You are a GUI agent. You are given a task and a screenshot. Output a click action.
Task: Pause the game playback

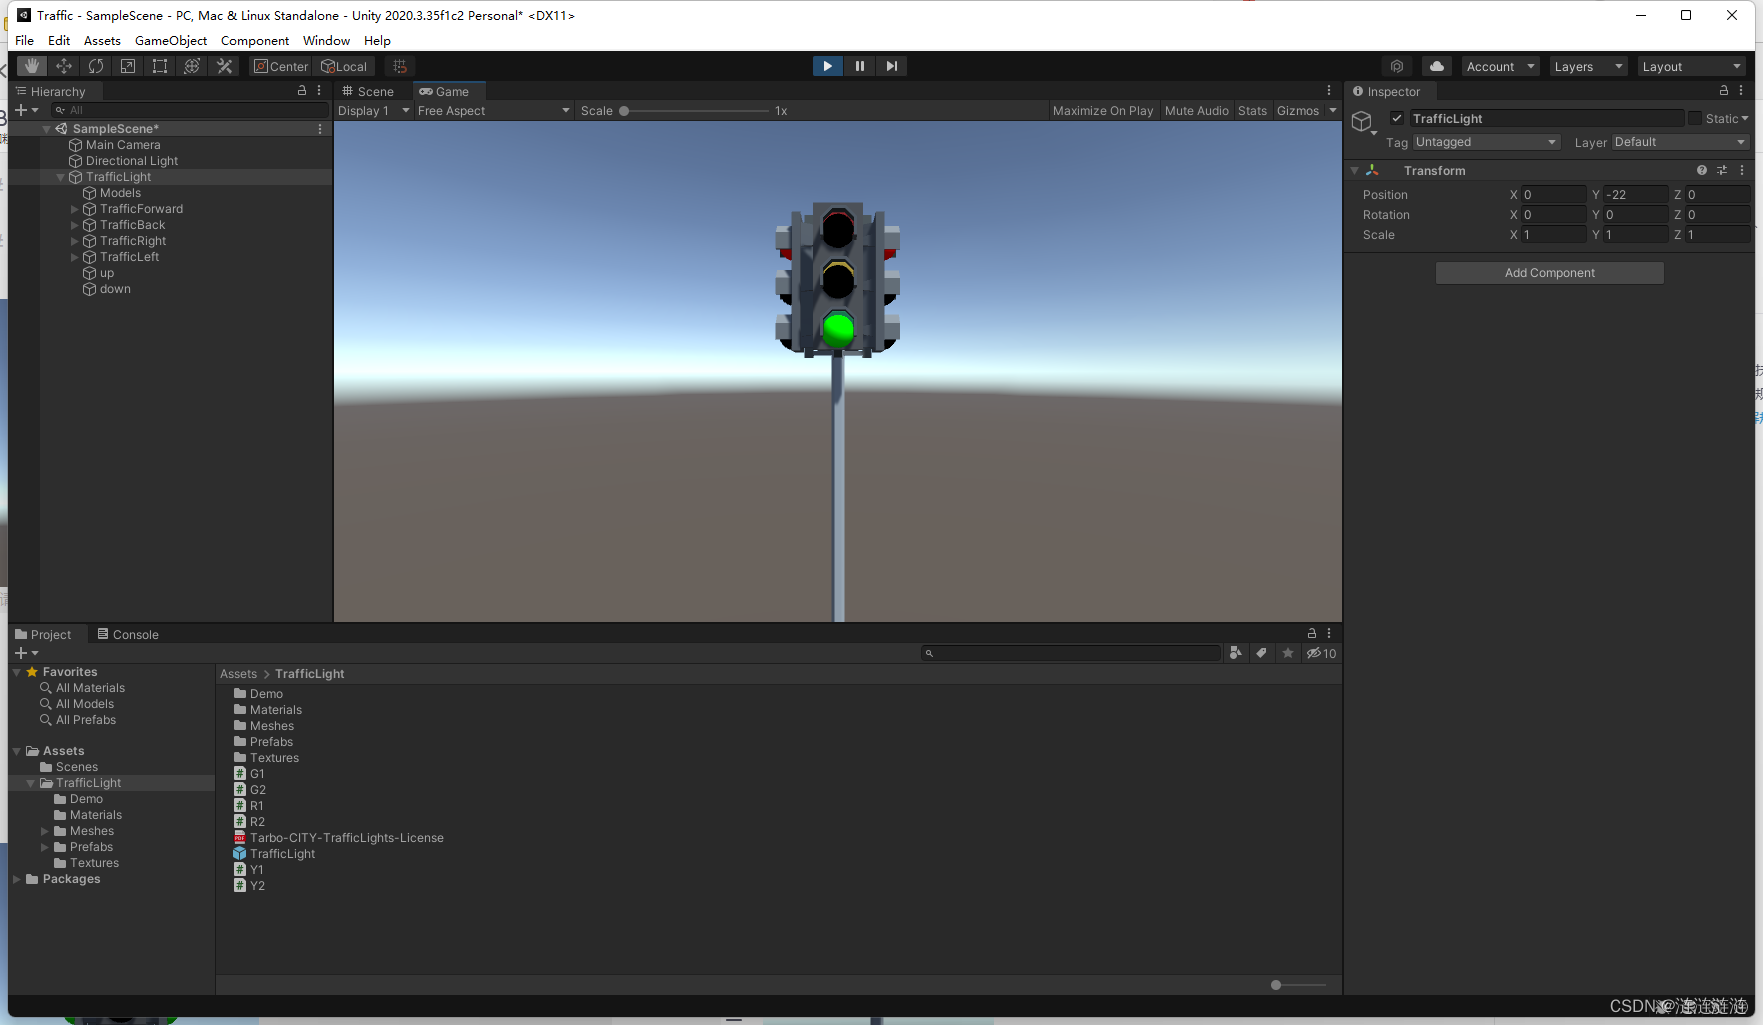point(859,66)
